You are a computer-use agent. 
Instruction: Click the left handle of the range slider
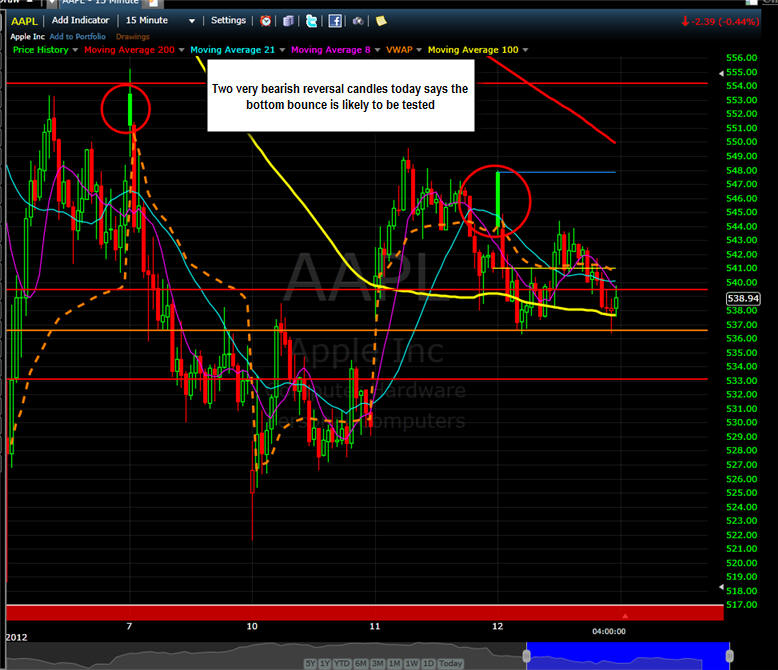(x=527, y=656)
